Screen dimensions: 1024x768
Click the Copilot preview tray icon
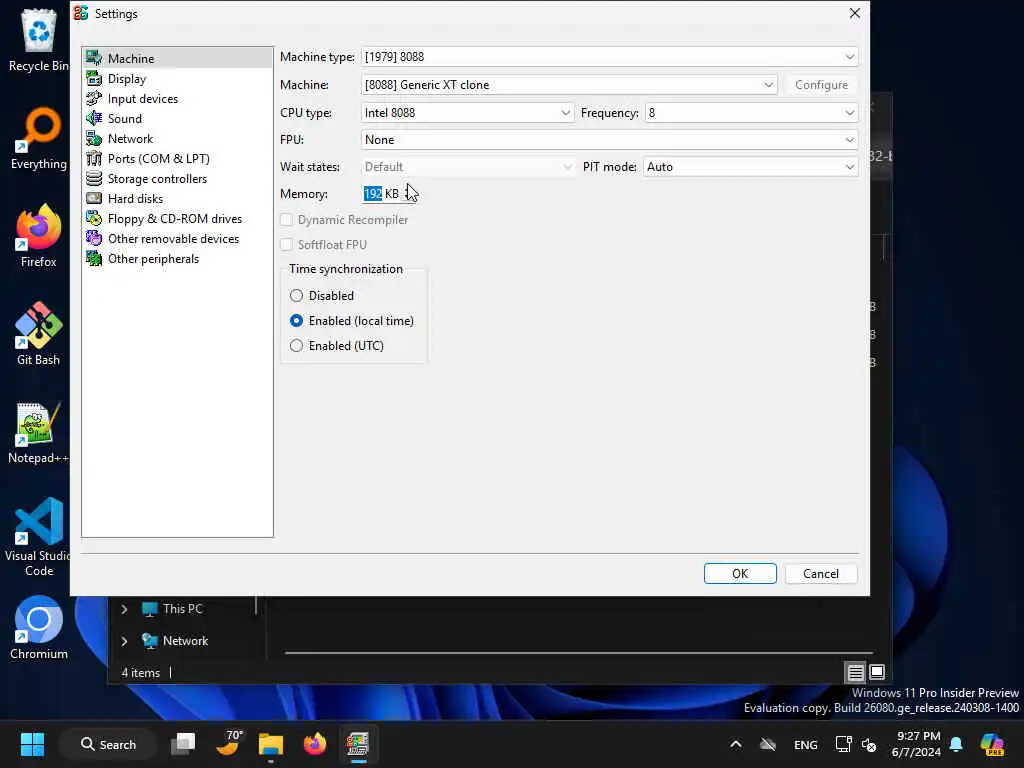992,744
